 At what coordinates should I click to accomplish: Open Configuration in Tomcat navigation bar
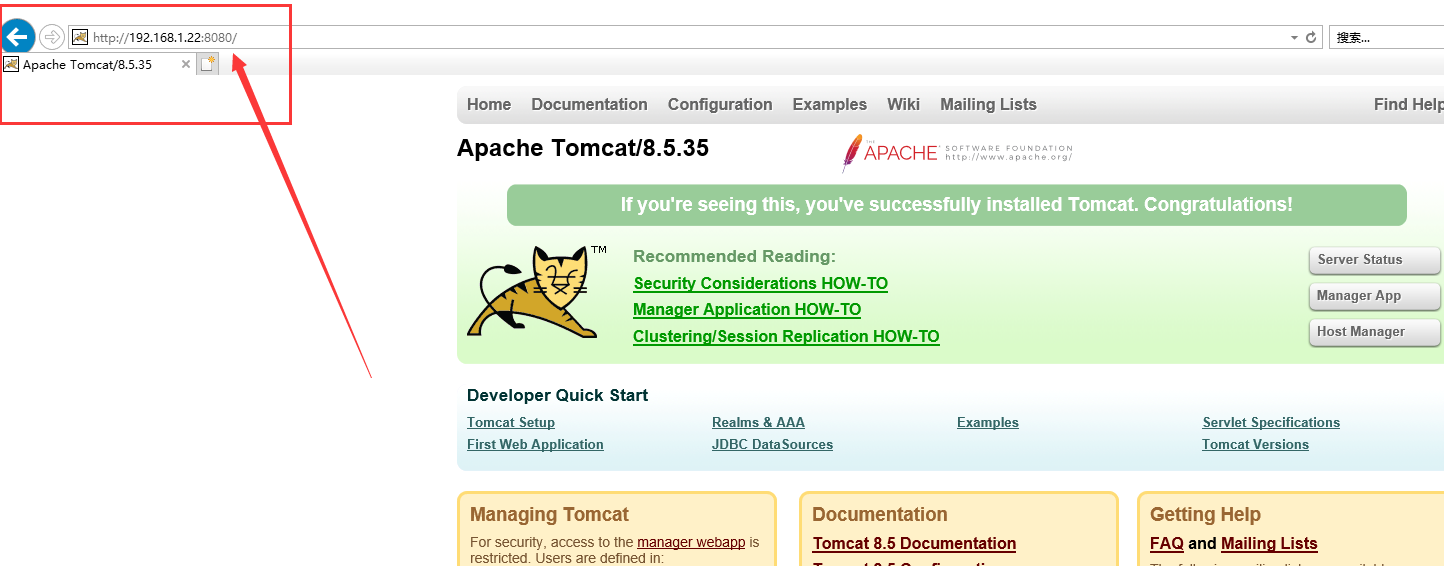tap(720, 104)
